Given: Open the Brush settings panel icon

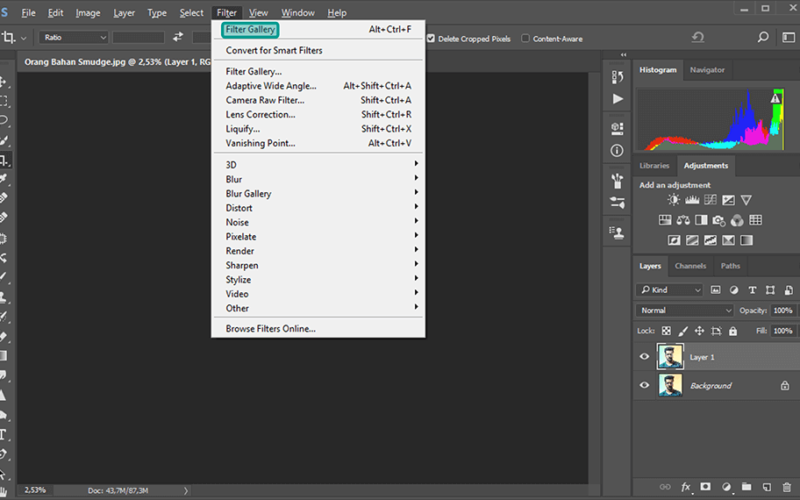Looking at the screenshot, I should 617,203.
